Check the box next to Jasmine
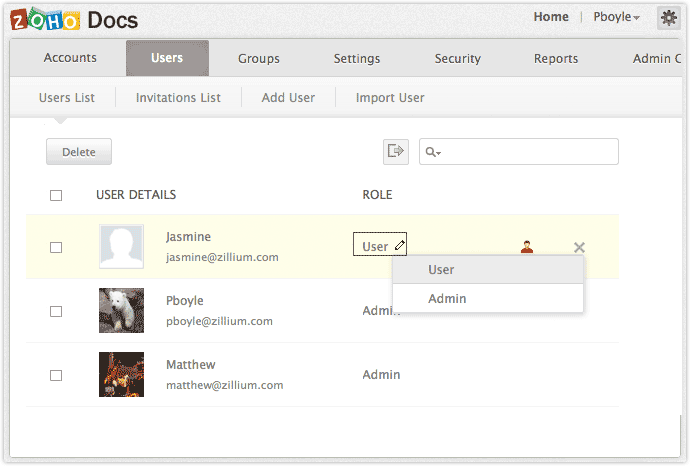This screenshot has height=467, width=691. click(x=56, y=247)
